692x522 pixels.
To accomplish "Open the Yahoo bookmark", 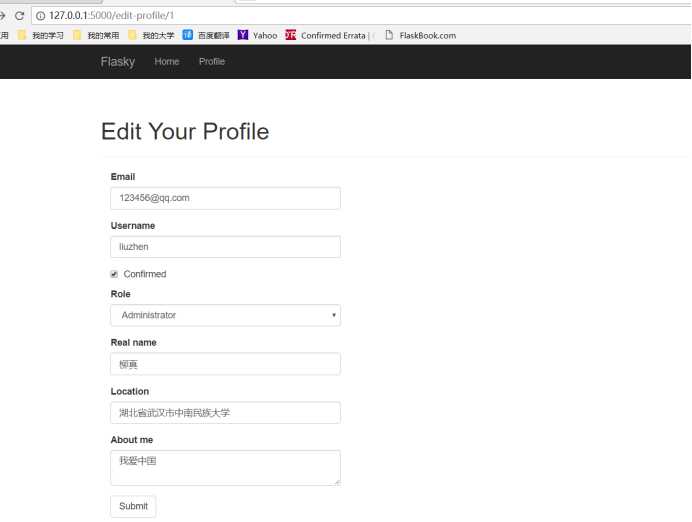I will click(257, 35).
